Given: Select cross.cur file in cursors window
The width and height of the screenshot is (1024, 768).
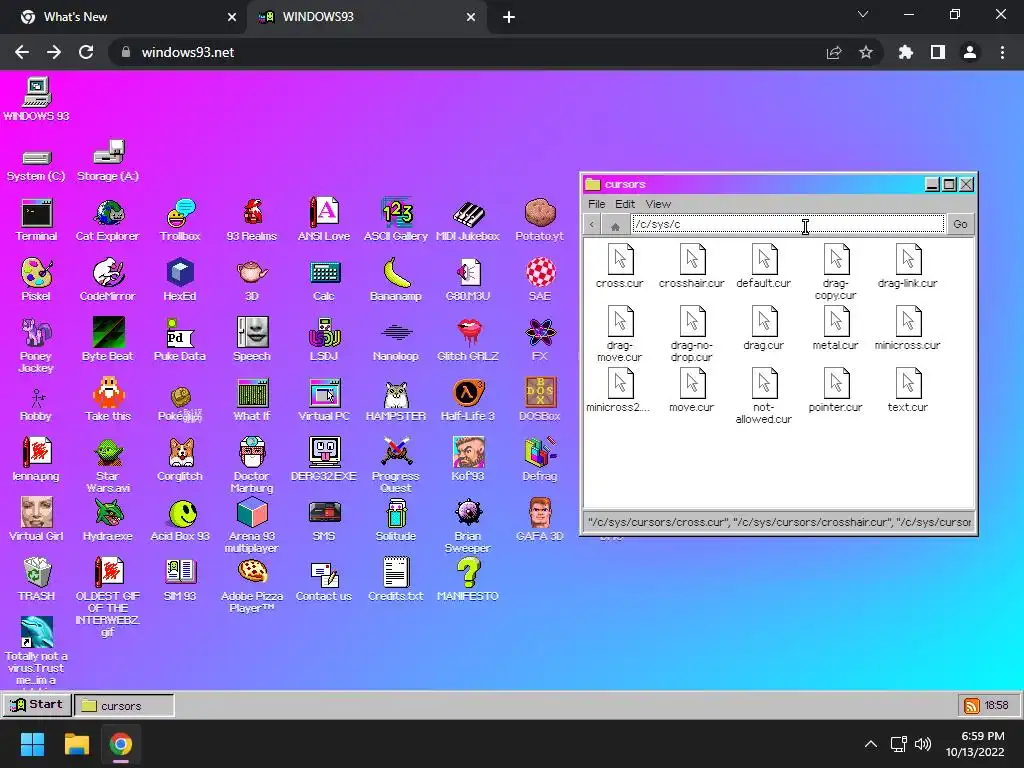Looking at the screenshot, I should coord(620,266).
